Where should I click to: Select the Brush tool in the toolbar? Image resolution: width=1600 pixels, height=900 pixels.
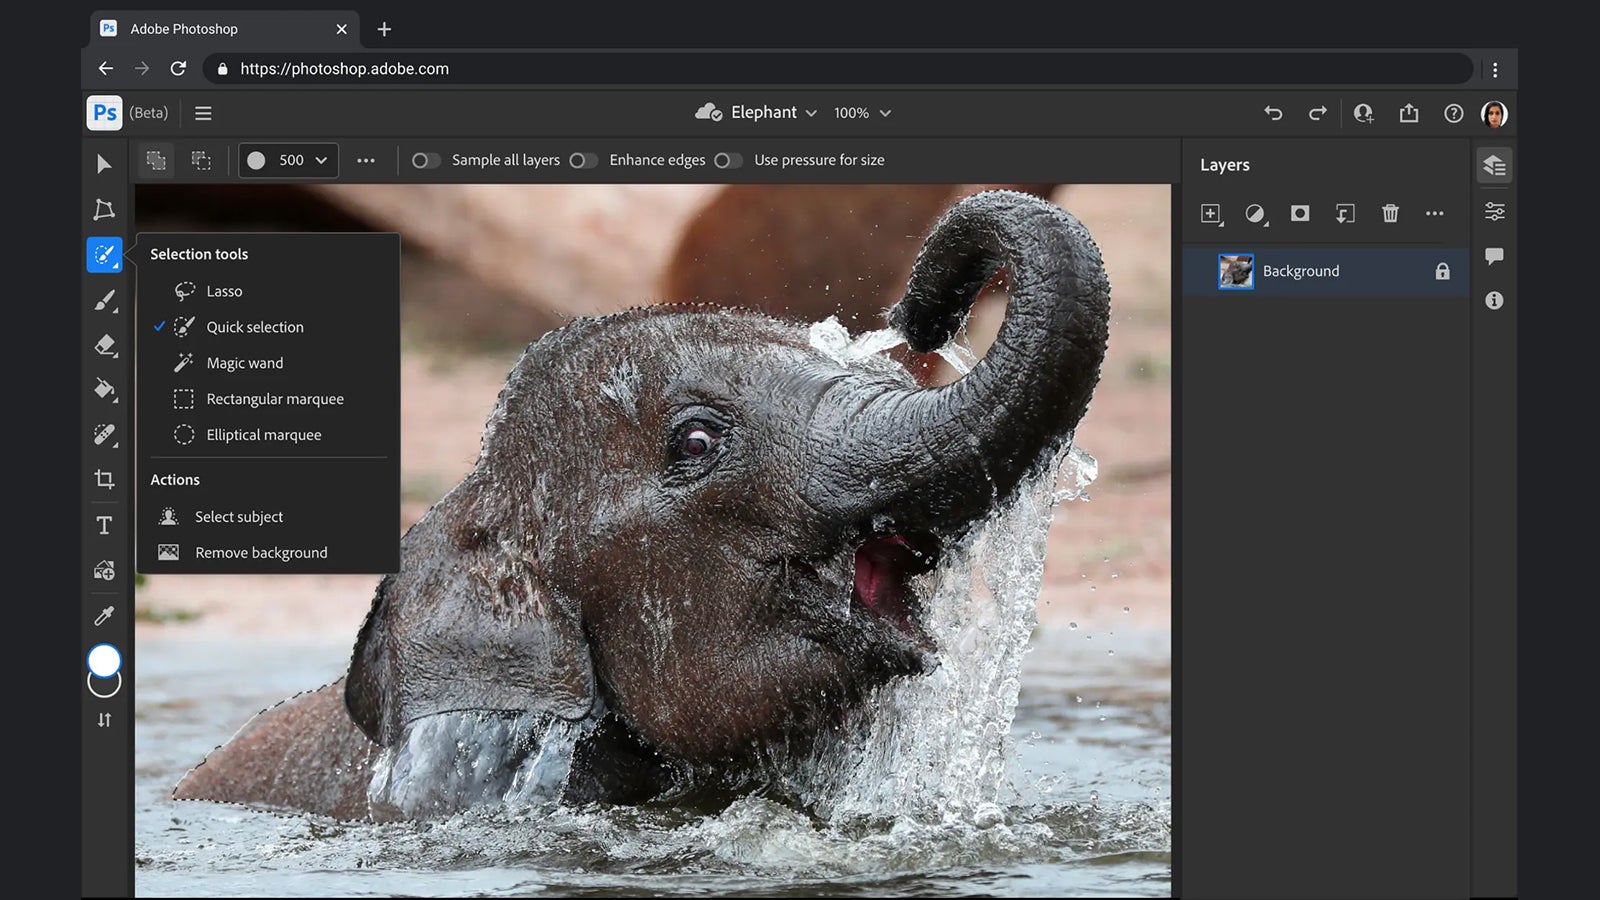coord(103,300)
